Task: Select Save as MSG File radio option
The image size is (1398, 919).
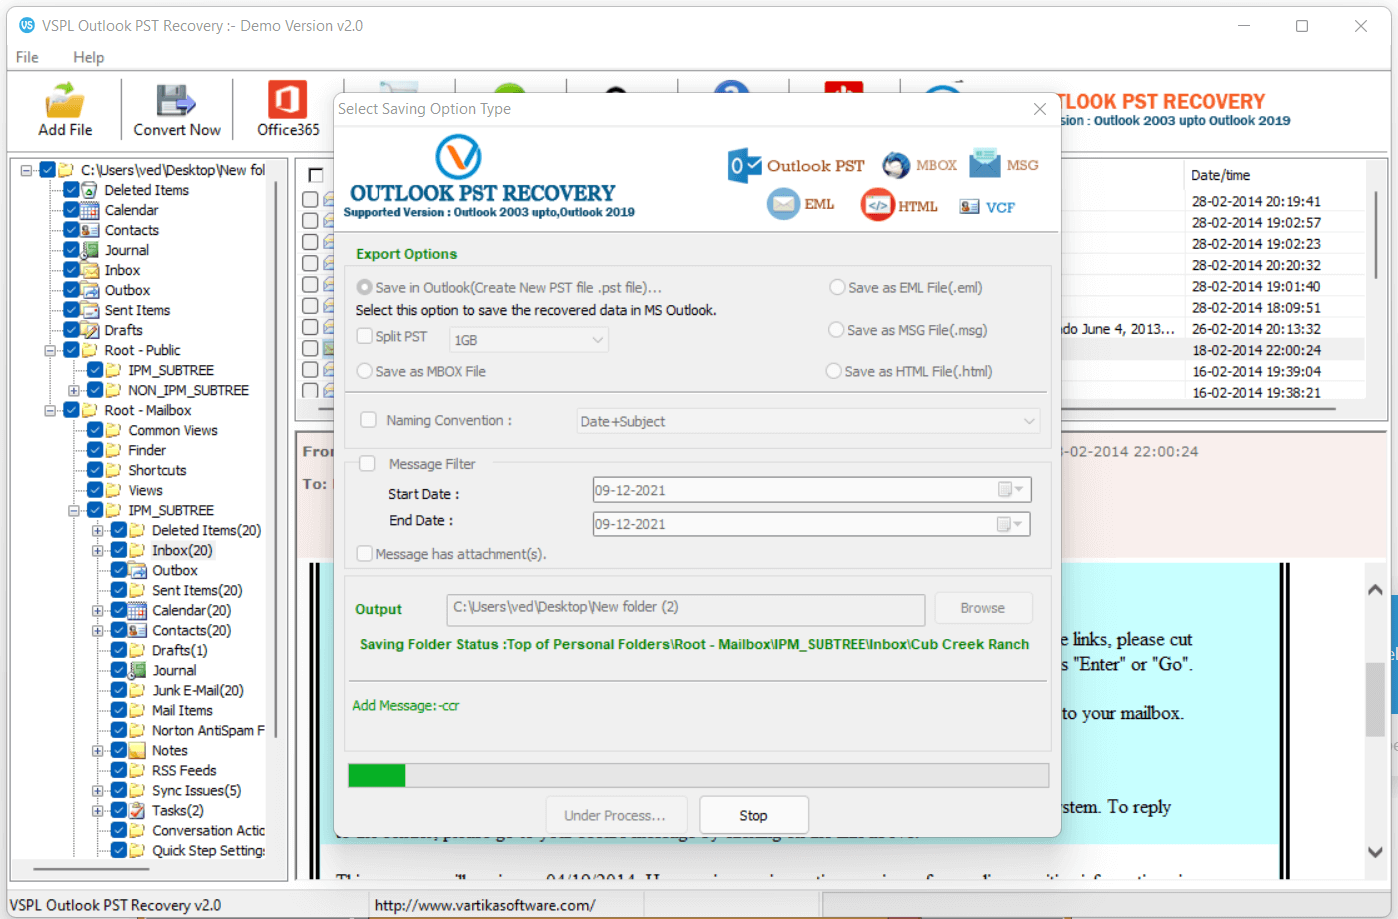Action: (x=836, y=330)
